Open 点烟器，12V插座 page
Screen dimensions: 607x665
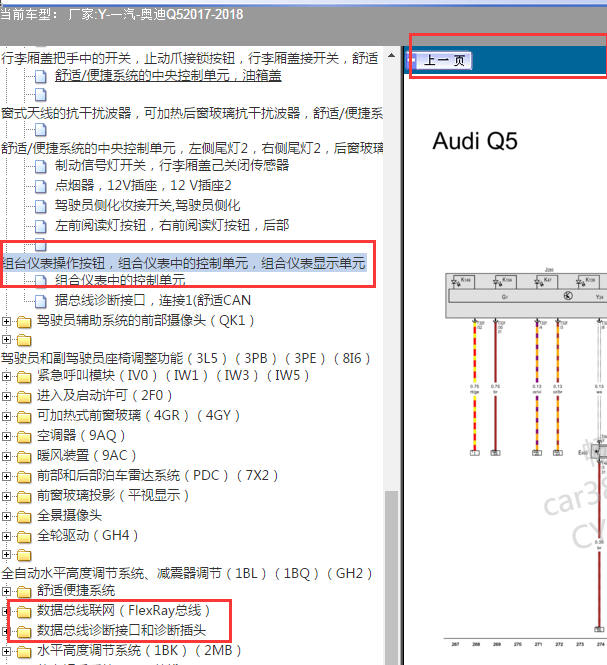pos(143,185)
